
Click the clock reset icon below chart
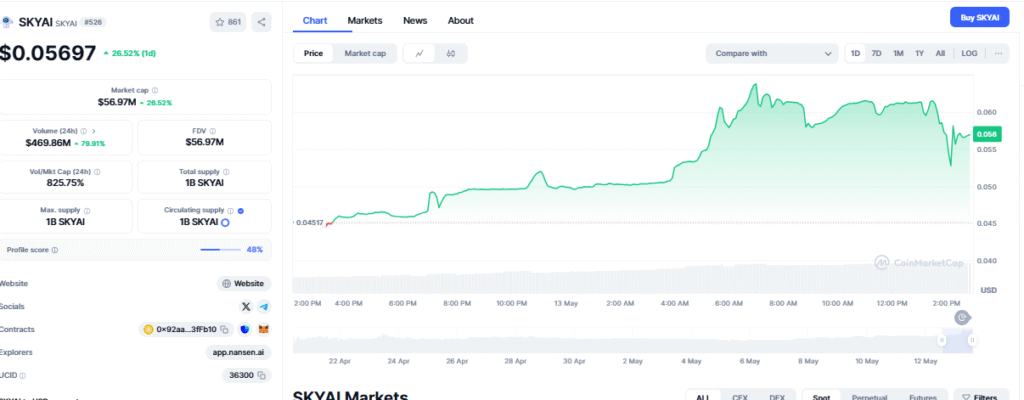tap(962, 318)
